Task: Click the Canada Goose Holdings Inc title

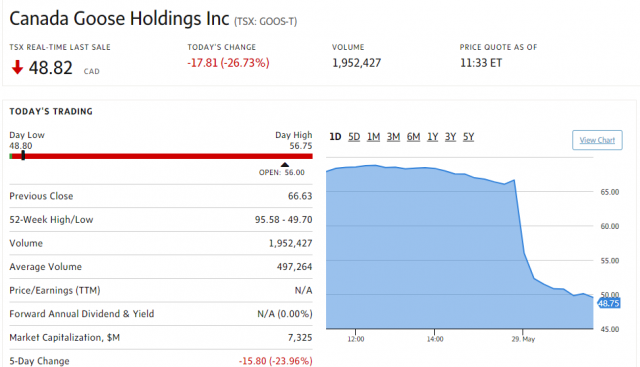Action: [119, 19]
